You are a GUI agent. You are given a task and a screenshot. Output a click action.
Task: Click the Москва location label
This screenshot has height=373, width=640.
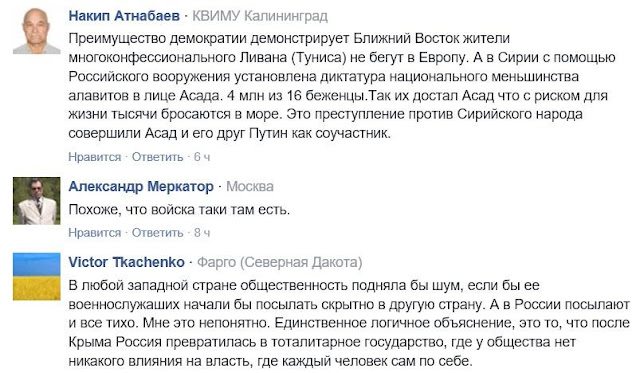[x=250, y=186]
